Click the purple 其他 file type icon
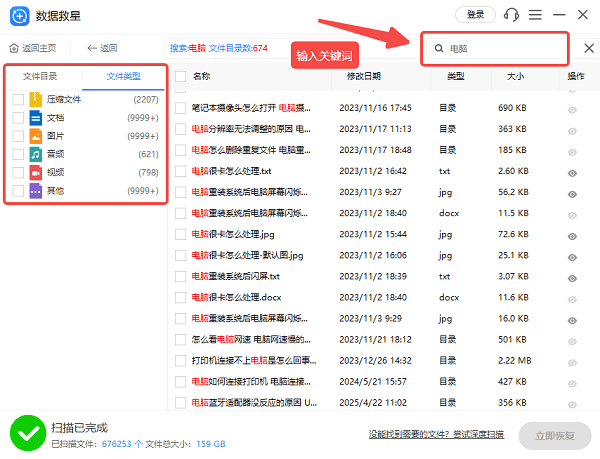Viewport: 600px width, 459px height. point(35,190)
